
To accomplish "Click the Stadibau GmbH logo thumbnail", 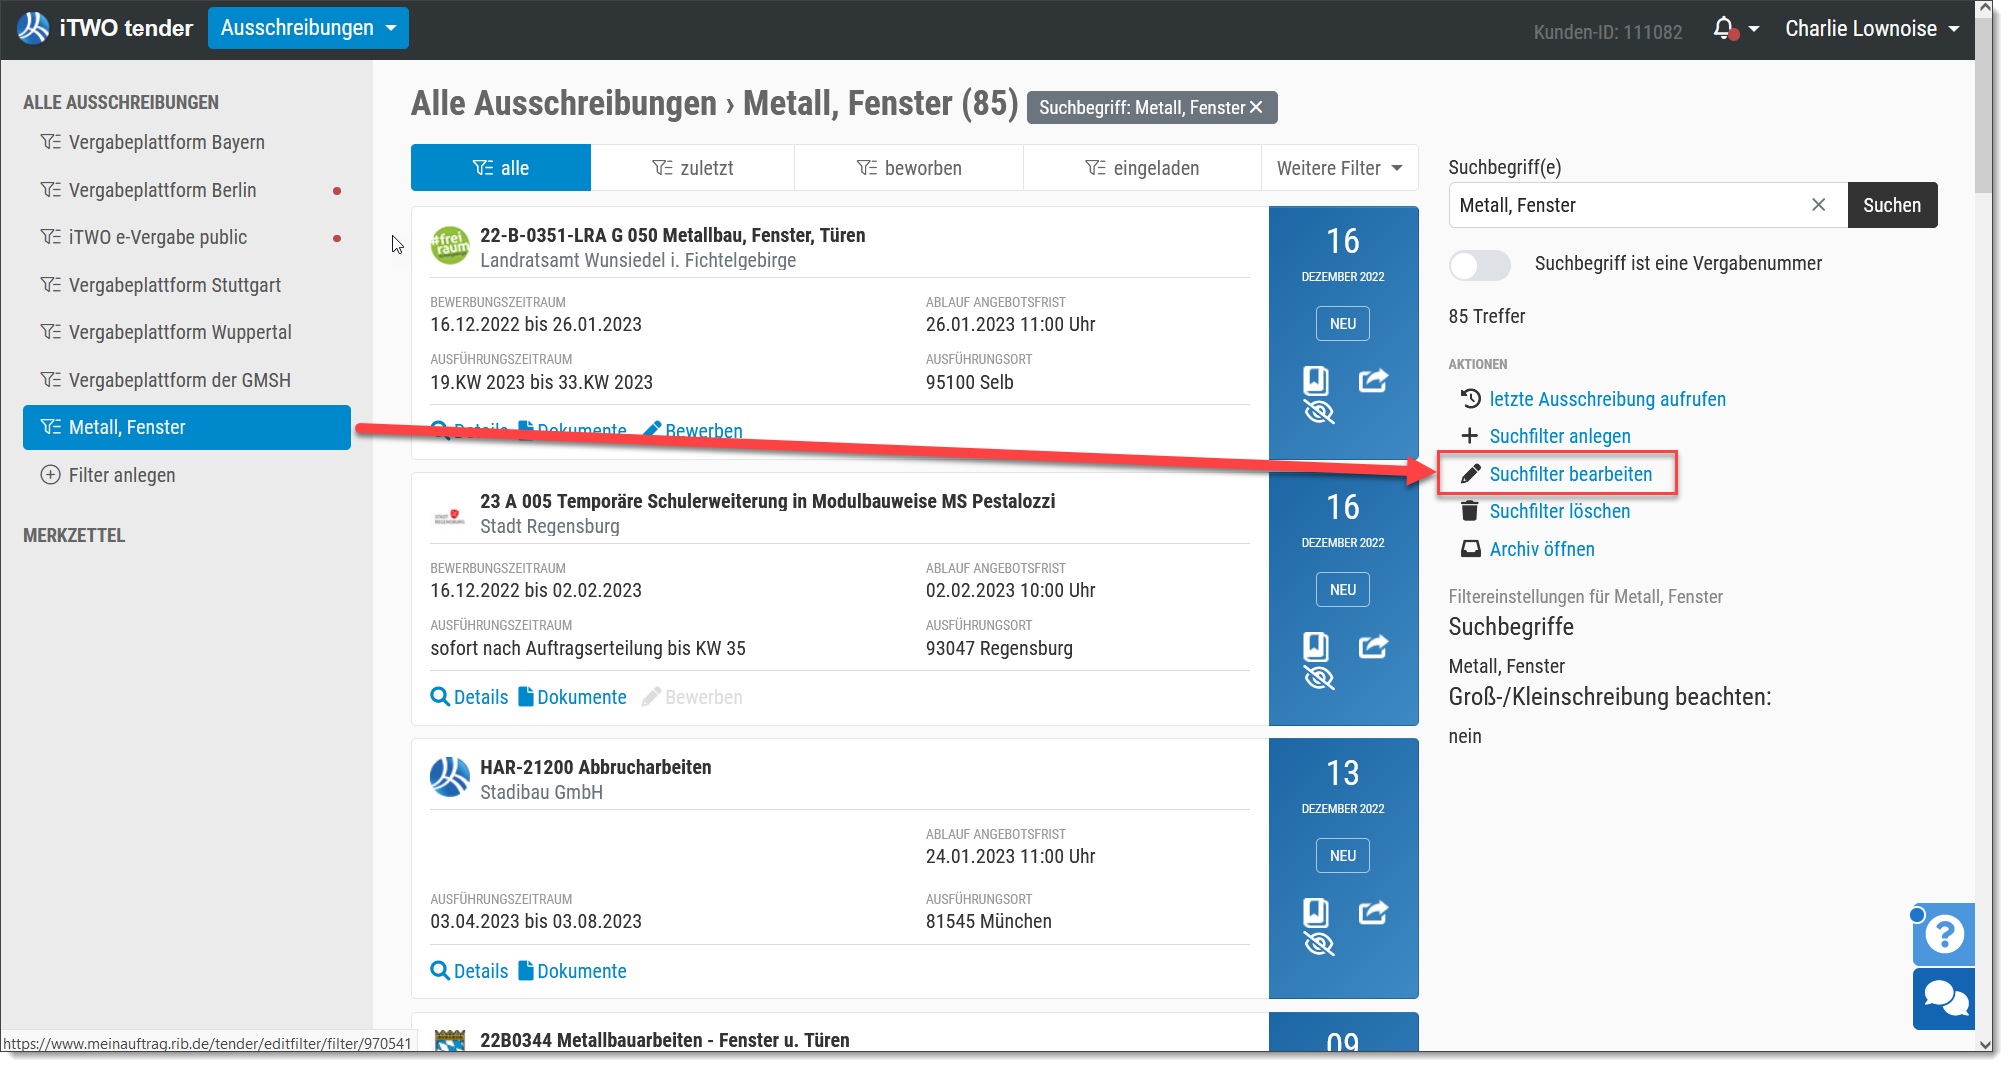I will click(x=450, y=777).
